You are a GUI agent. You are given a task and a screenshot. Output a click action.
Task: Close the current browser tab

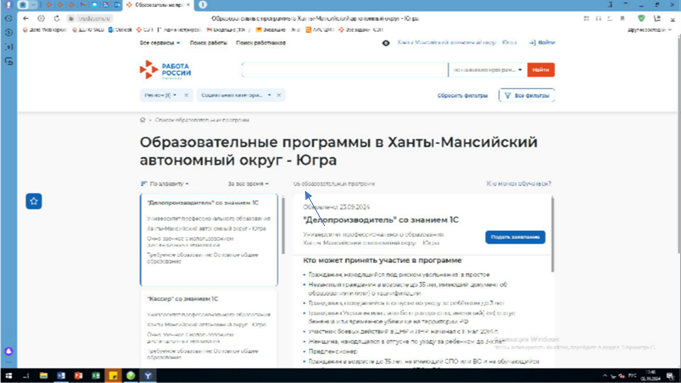tap(188, 5)
